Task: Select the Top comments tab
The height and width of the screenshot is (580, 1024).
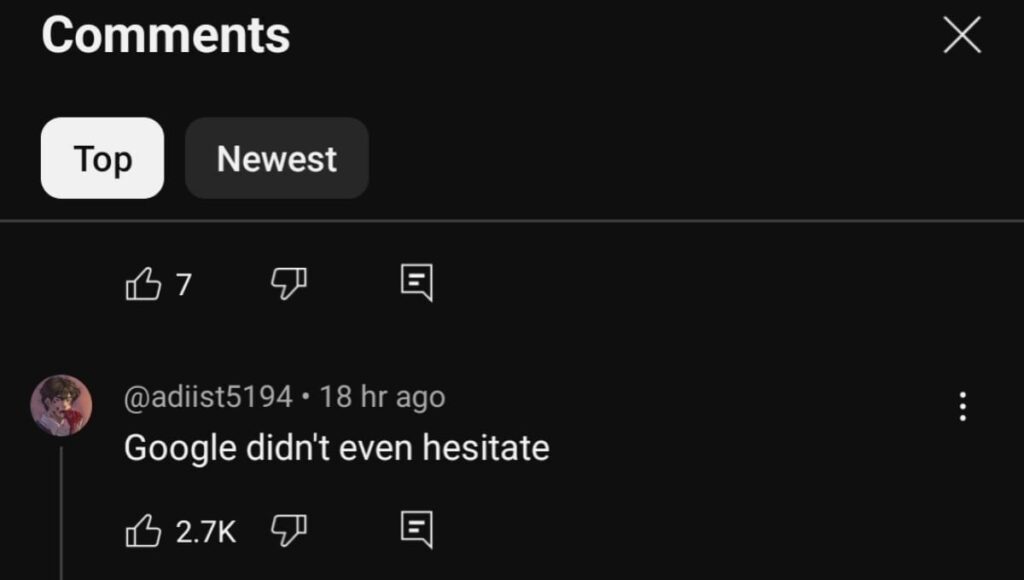Action: [x=102, y=158]
